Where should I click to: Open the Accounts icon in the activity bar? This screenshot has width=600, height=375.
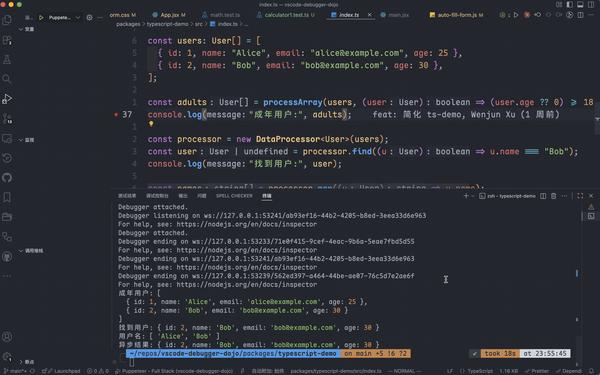(x=7, y=336)
